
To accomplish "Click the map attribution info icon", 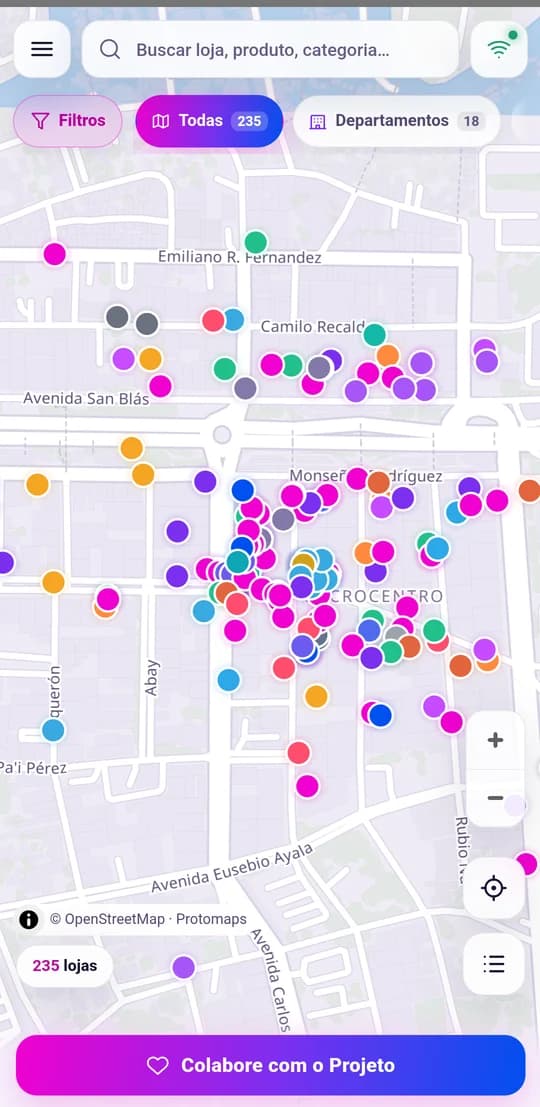I will click(x=29, y=919).
